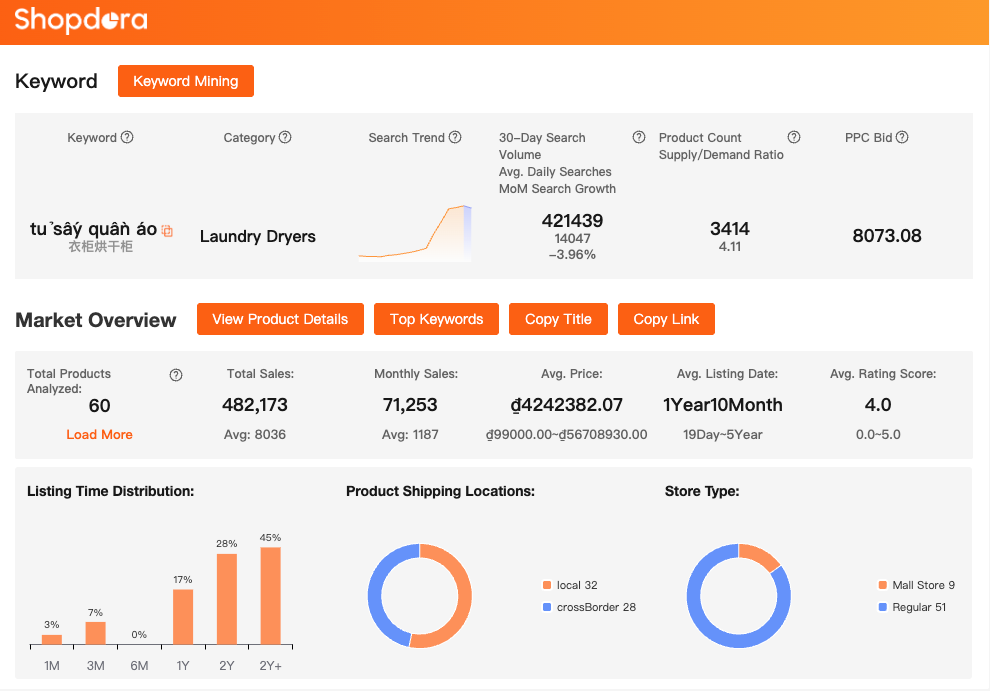The width and height of the screenshot is (990, 691).
Task: Click the Copy Link button
Action: (666, 319)
